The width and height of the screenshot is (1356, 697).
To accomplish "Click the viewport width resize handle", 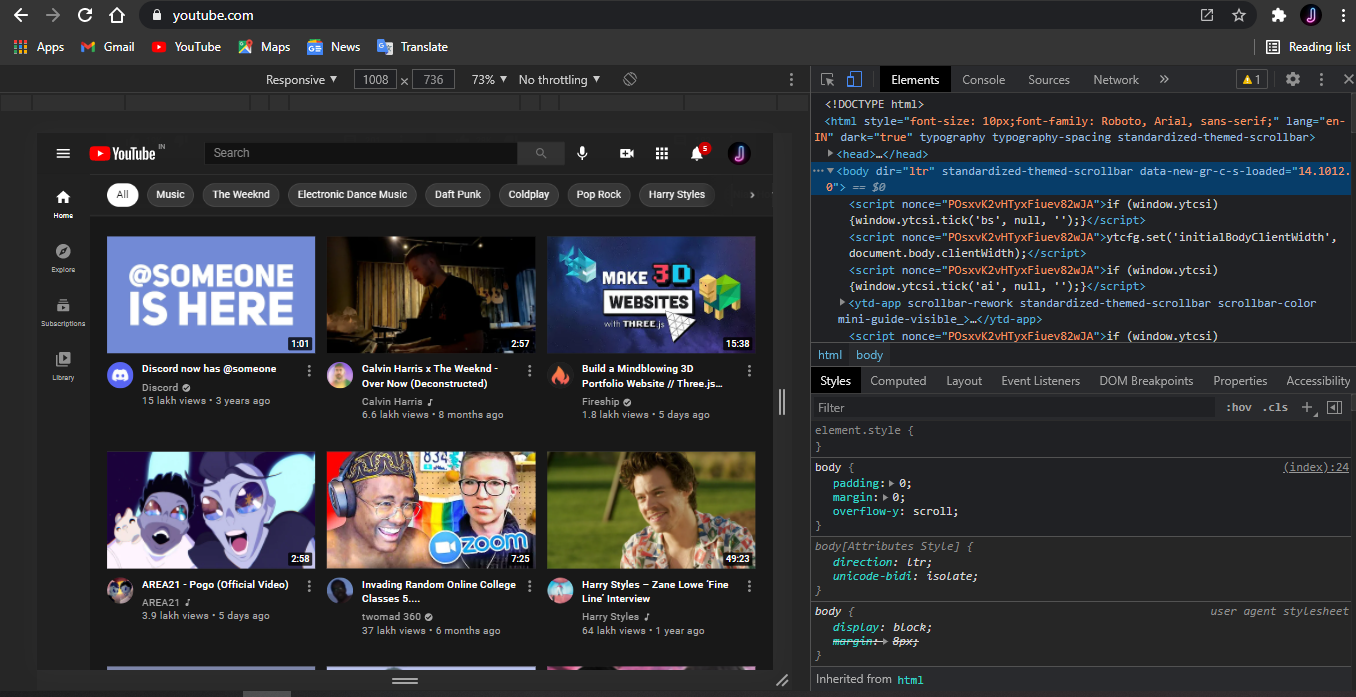I will (783, 401).
